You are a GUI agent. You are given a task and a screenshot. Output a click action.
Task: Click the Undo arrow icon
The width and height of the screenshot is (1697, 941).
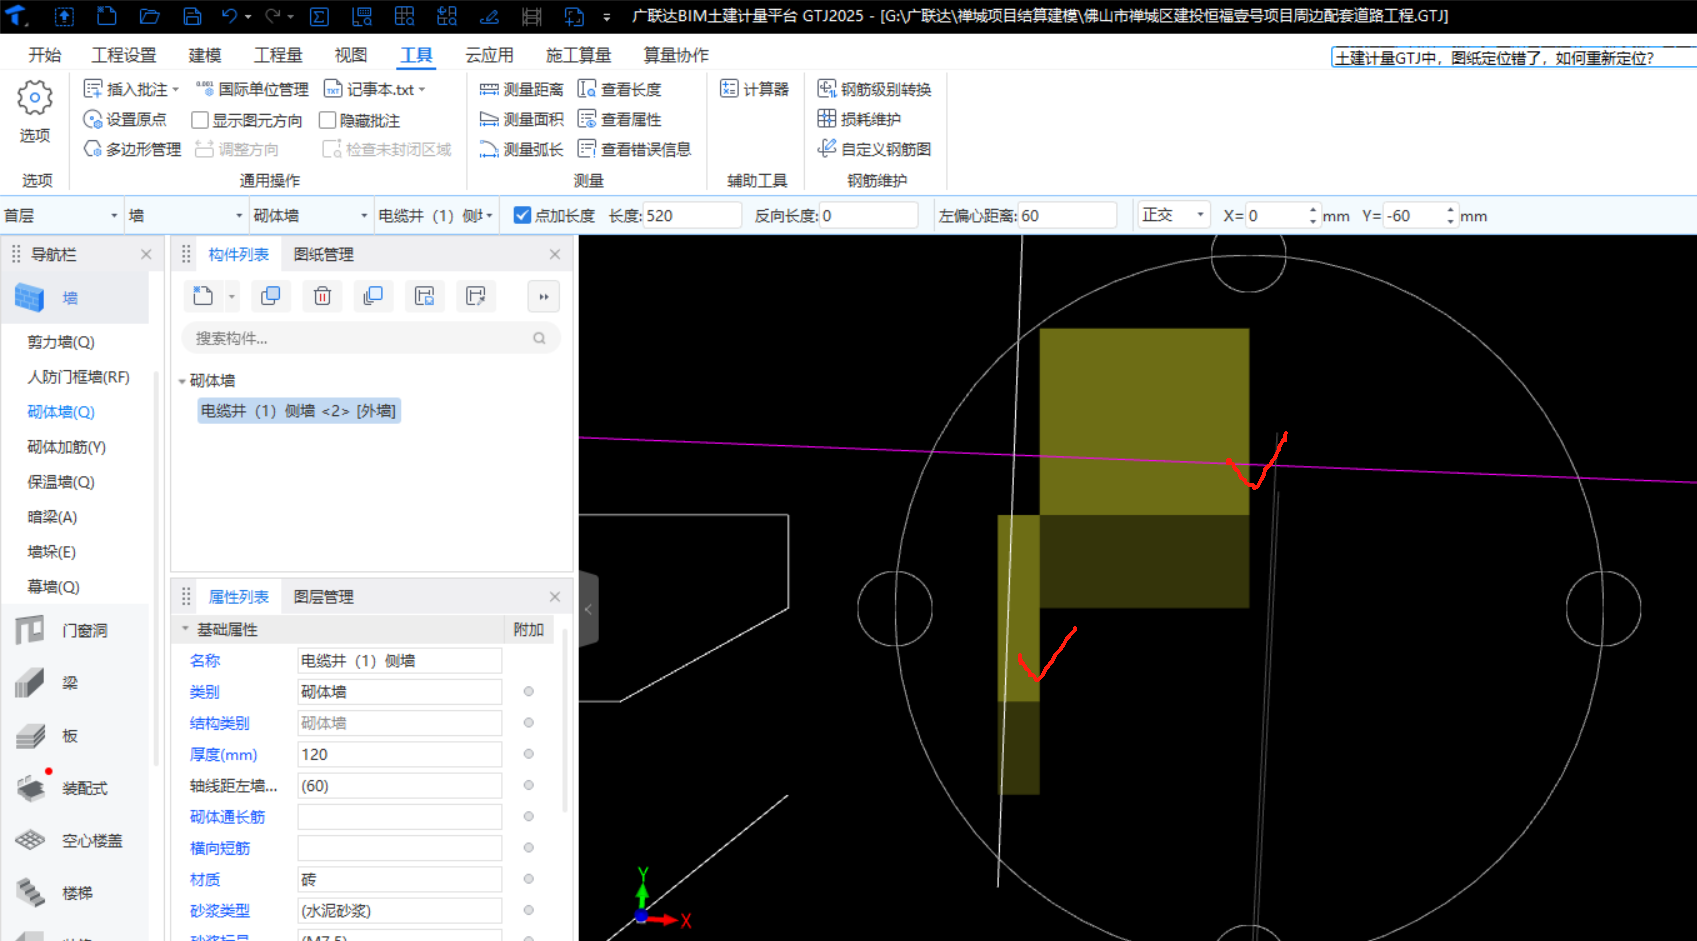pyautogui.click(x=229, y=16)
